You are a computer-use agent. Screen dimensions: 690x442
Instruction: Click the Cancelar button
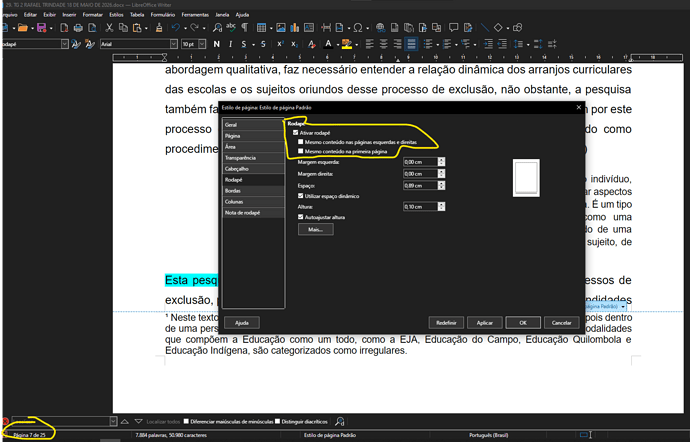pos(562,323)
